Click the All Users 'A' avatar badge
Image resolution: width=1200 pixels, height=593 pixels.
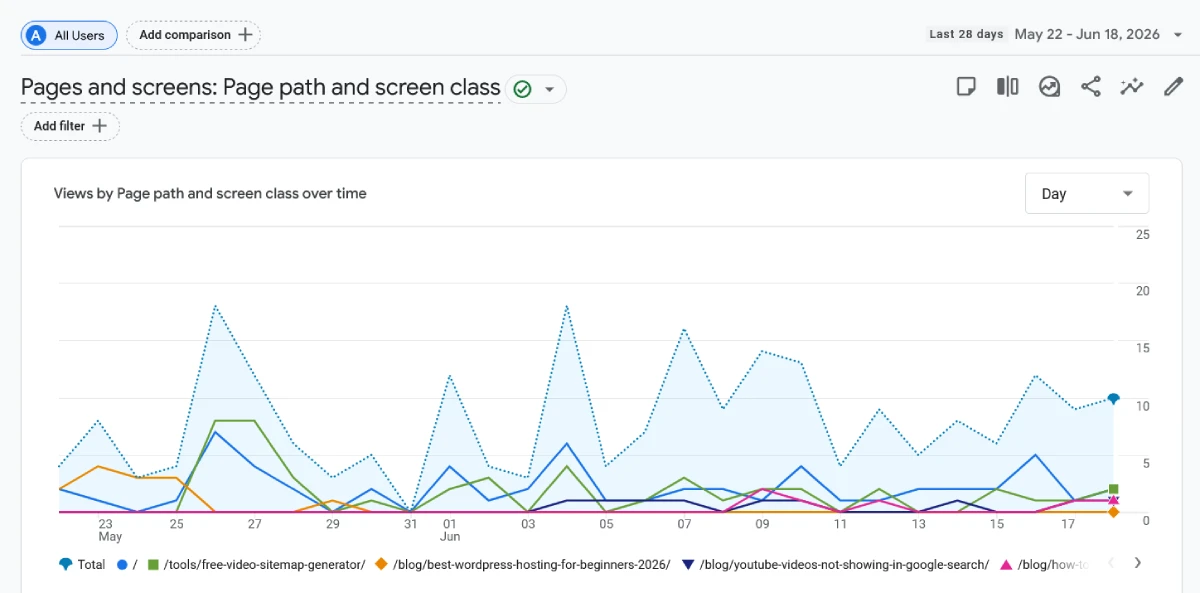point(37,35)
